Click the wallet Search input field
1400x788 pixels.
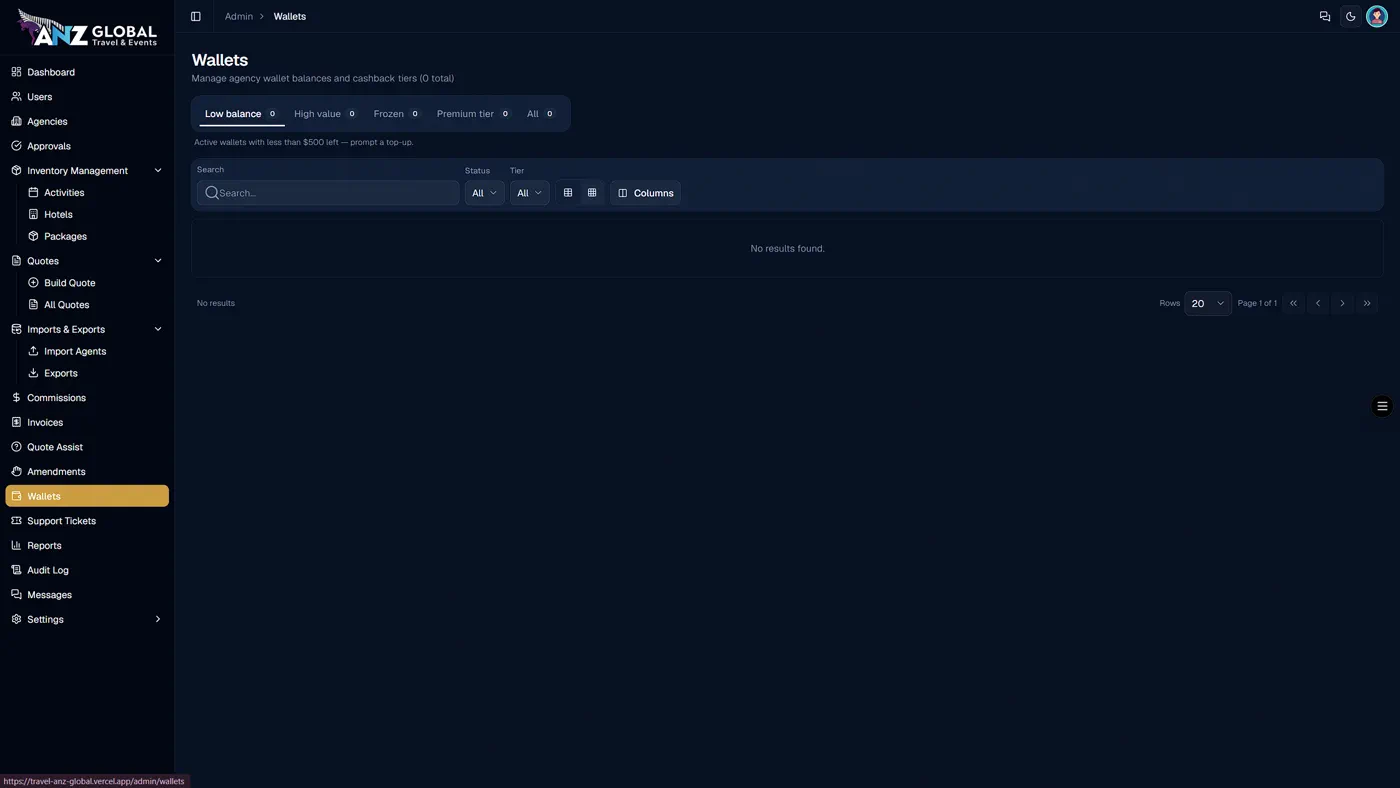(x=328, y=193)
